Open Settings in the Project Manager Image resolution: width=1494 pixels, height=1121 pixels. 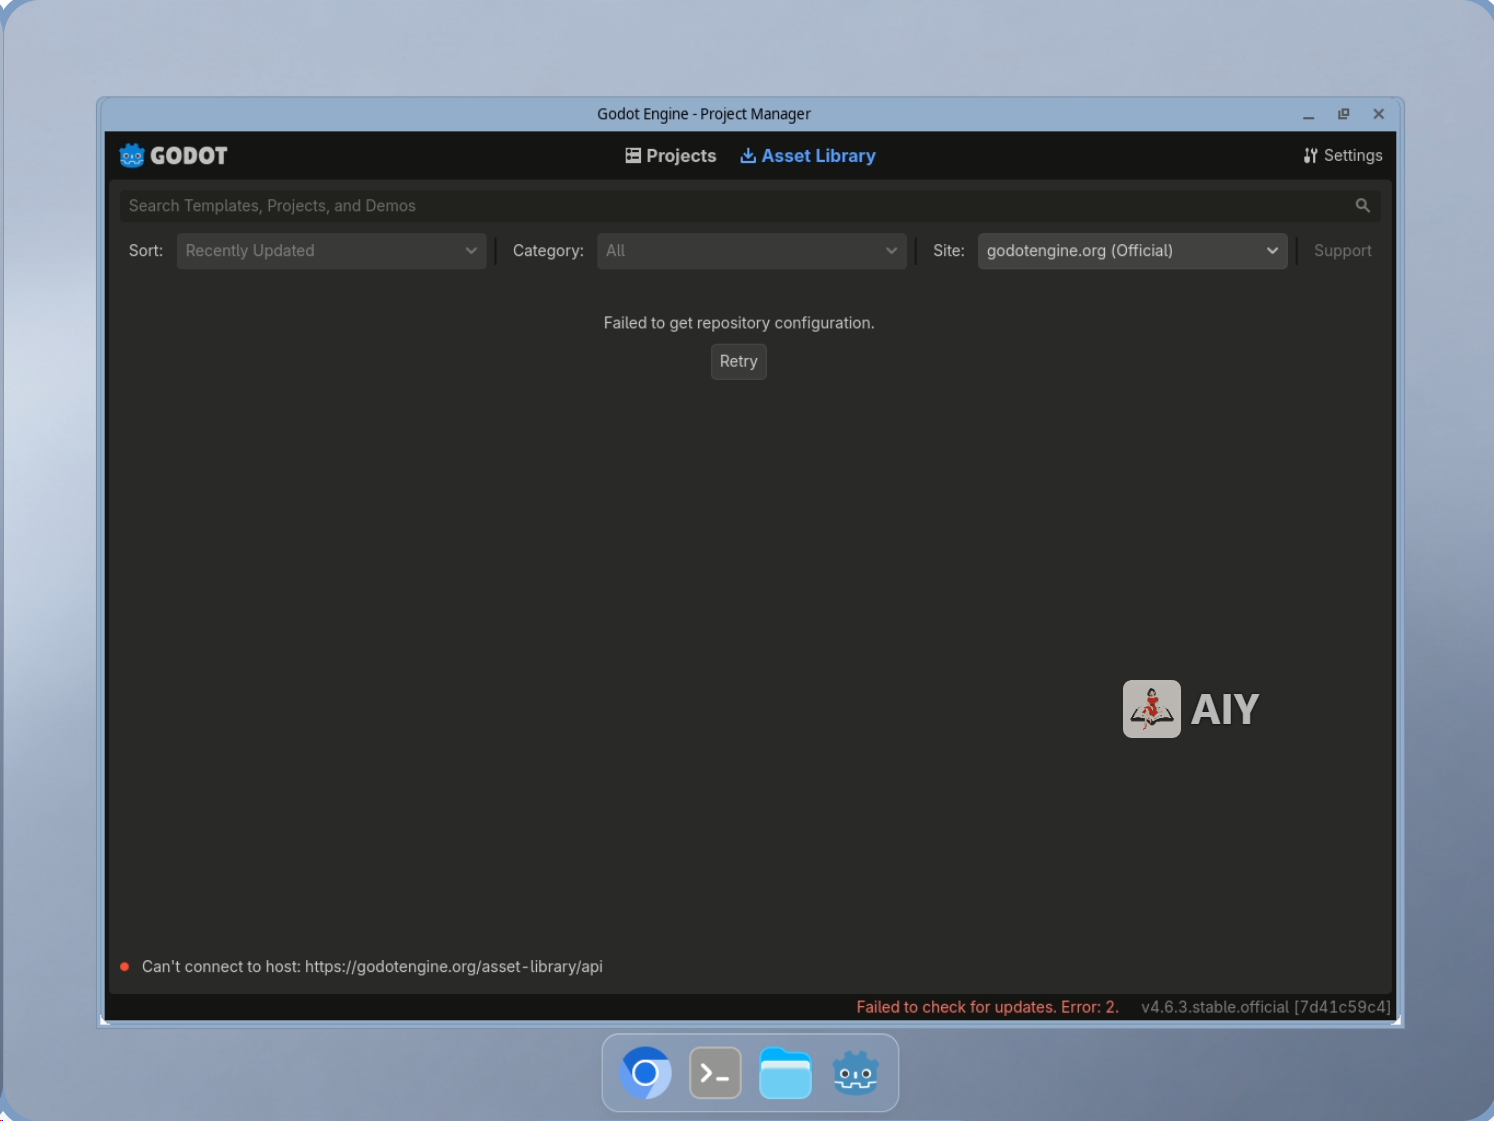coord(1342,156)
